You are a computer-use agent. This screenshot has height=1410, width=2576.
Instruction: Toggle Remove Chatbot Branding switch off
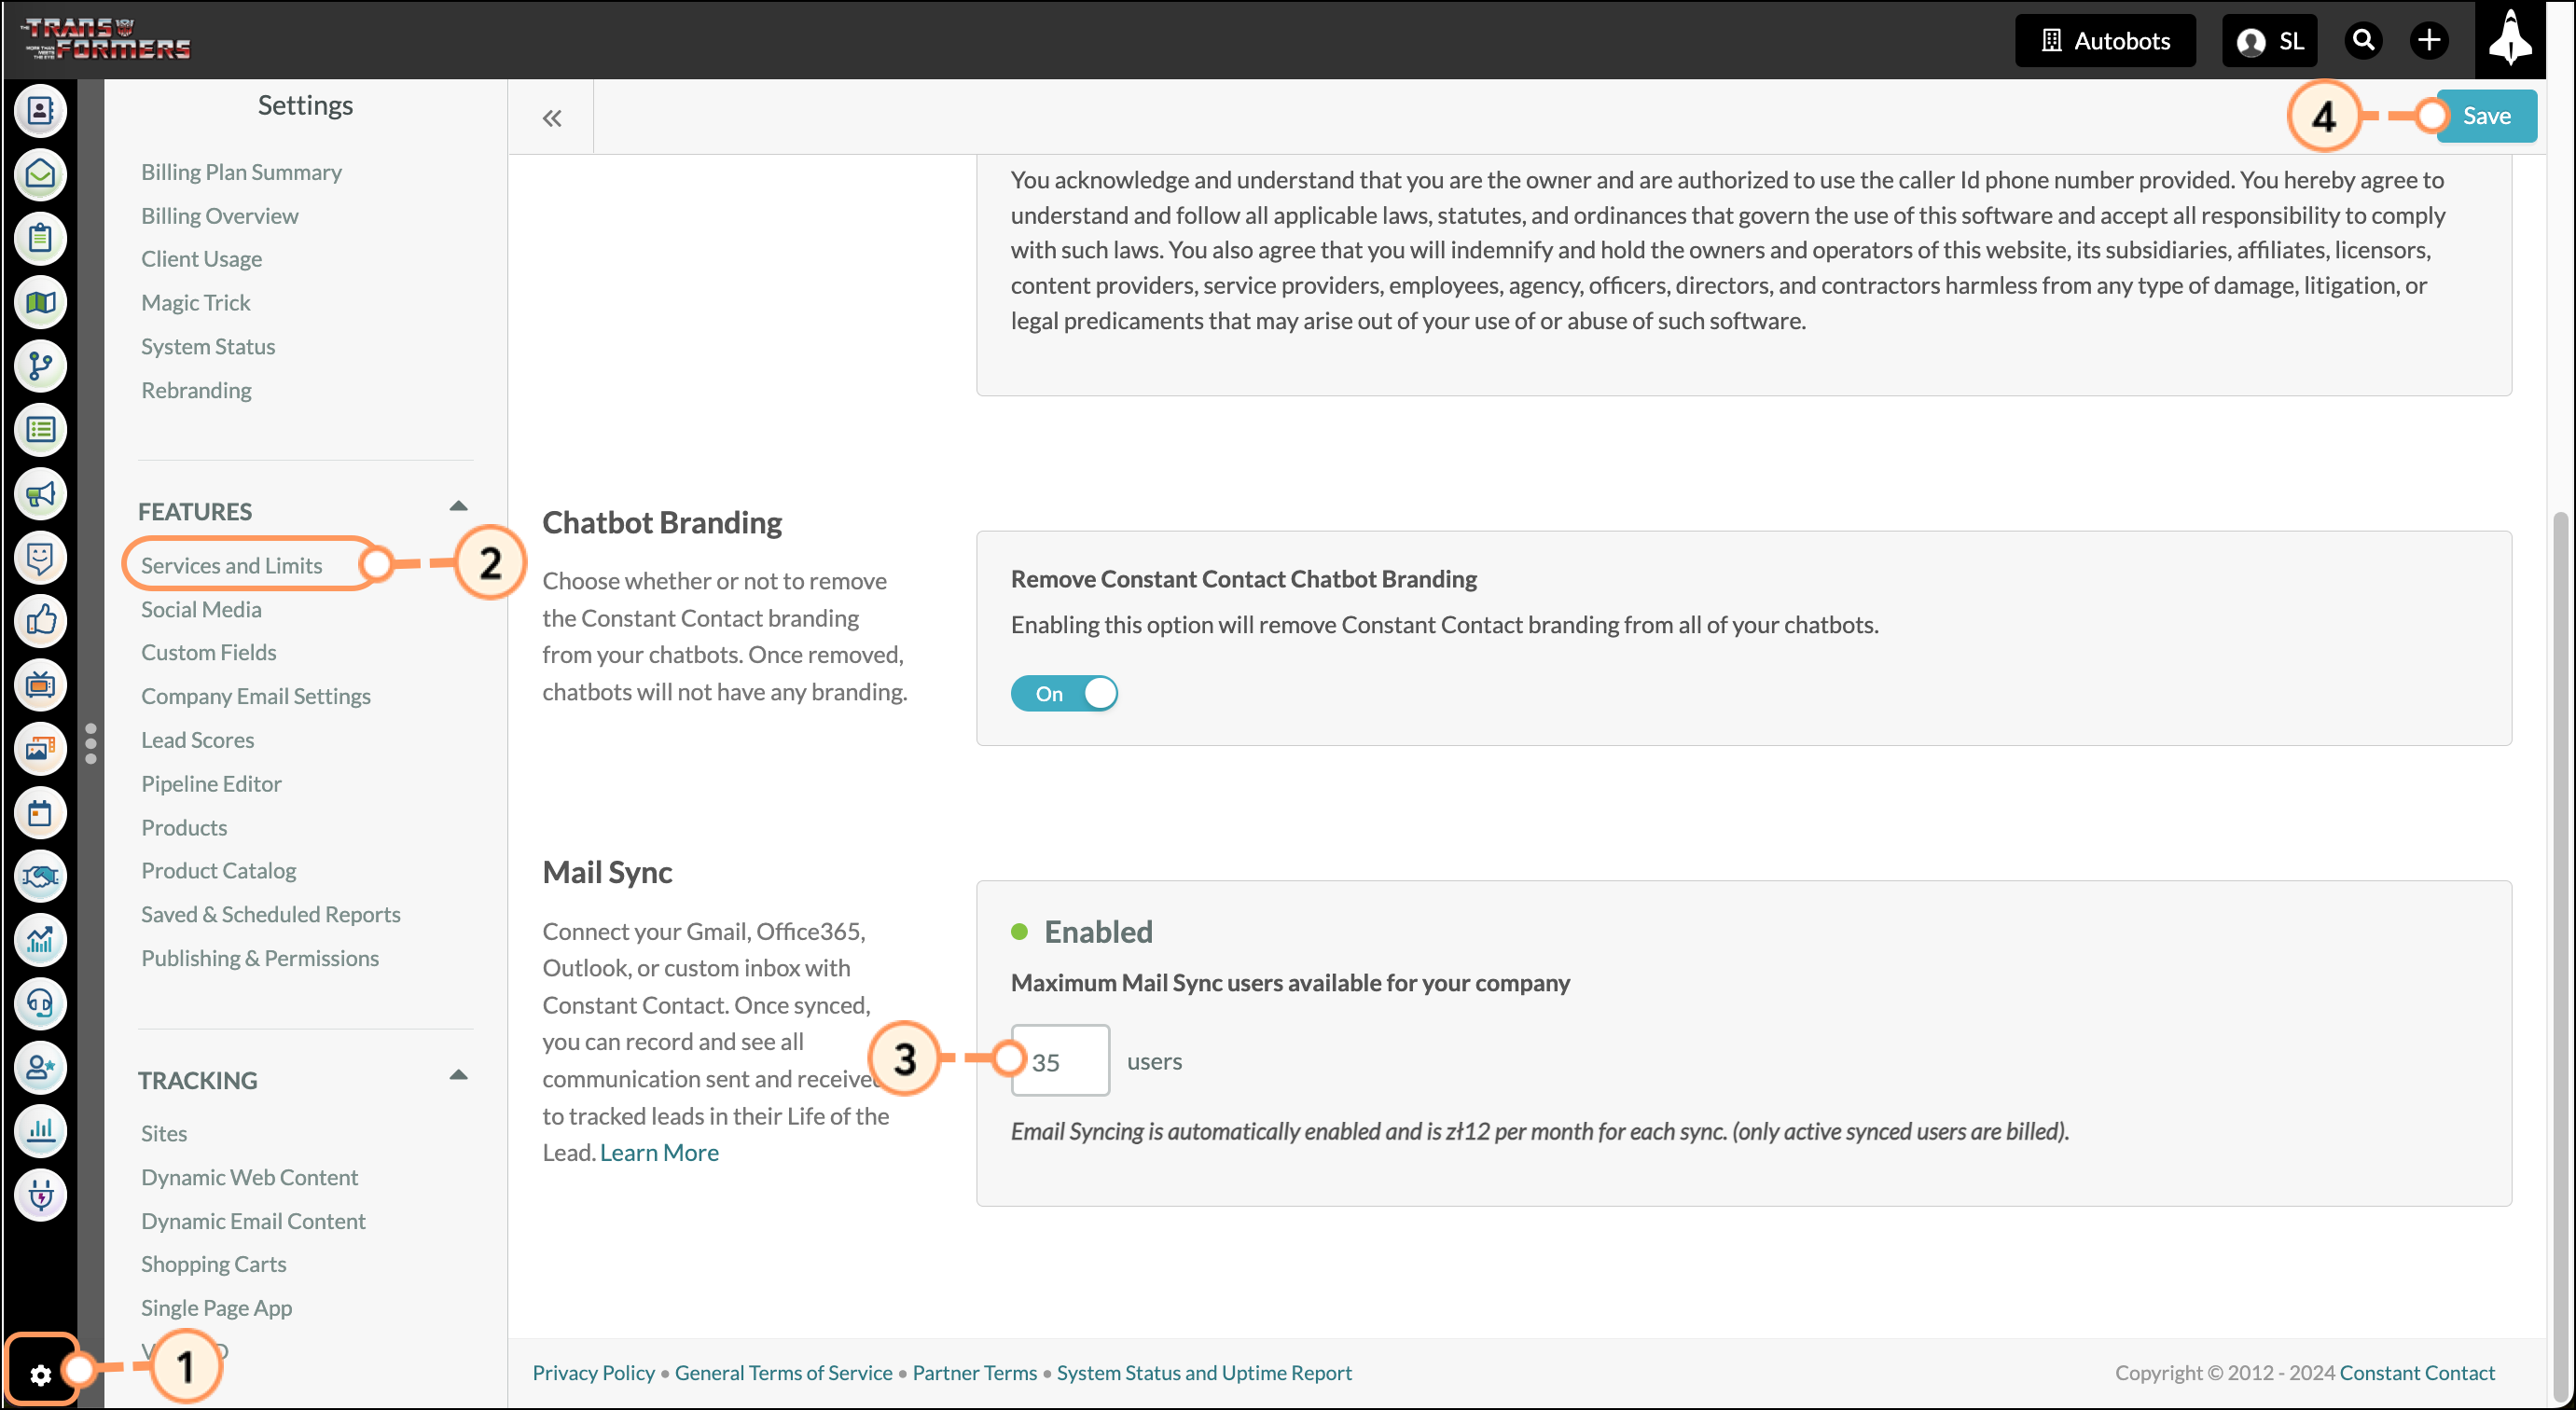click(x=1064, y=693)
